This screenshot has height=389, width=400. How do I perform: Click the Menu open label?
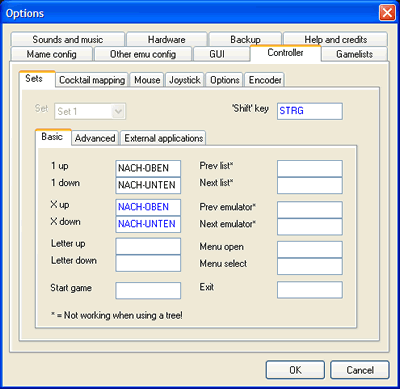click(222, 247)
